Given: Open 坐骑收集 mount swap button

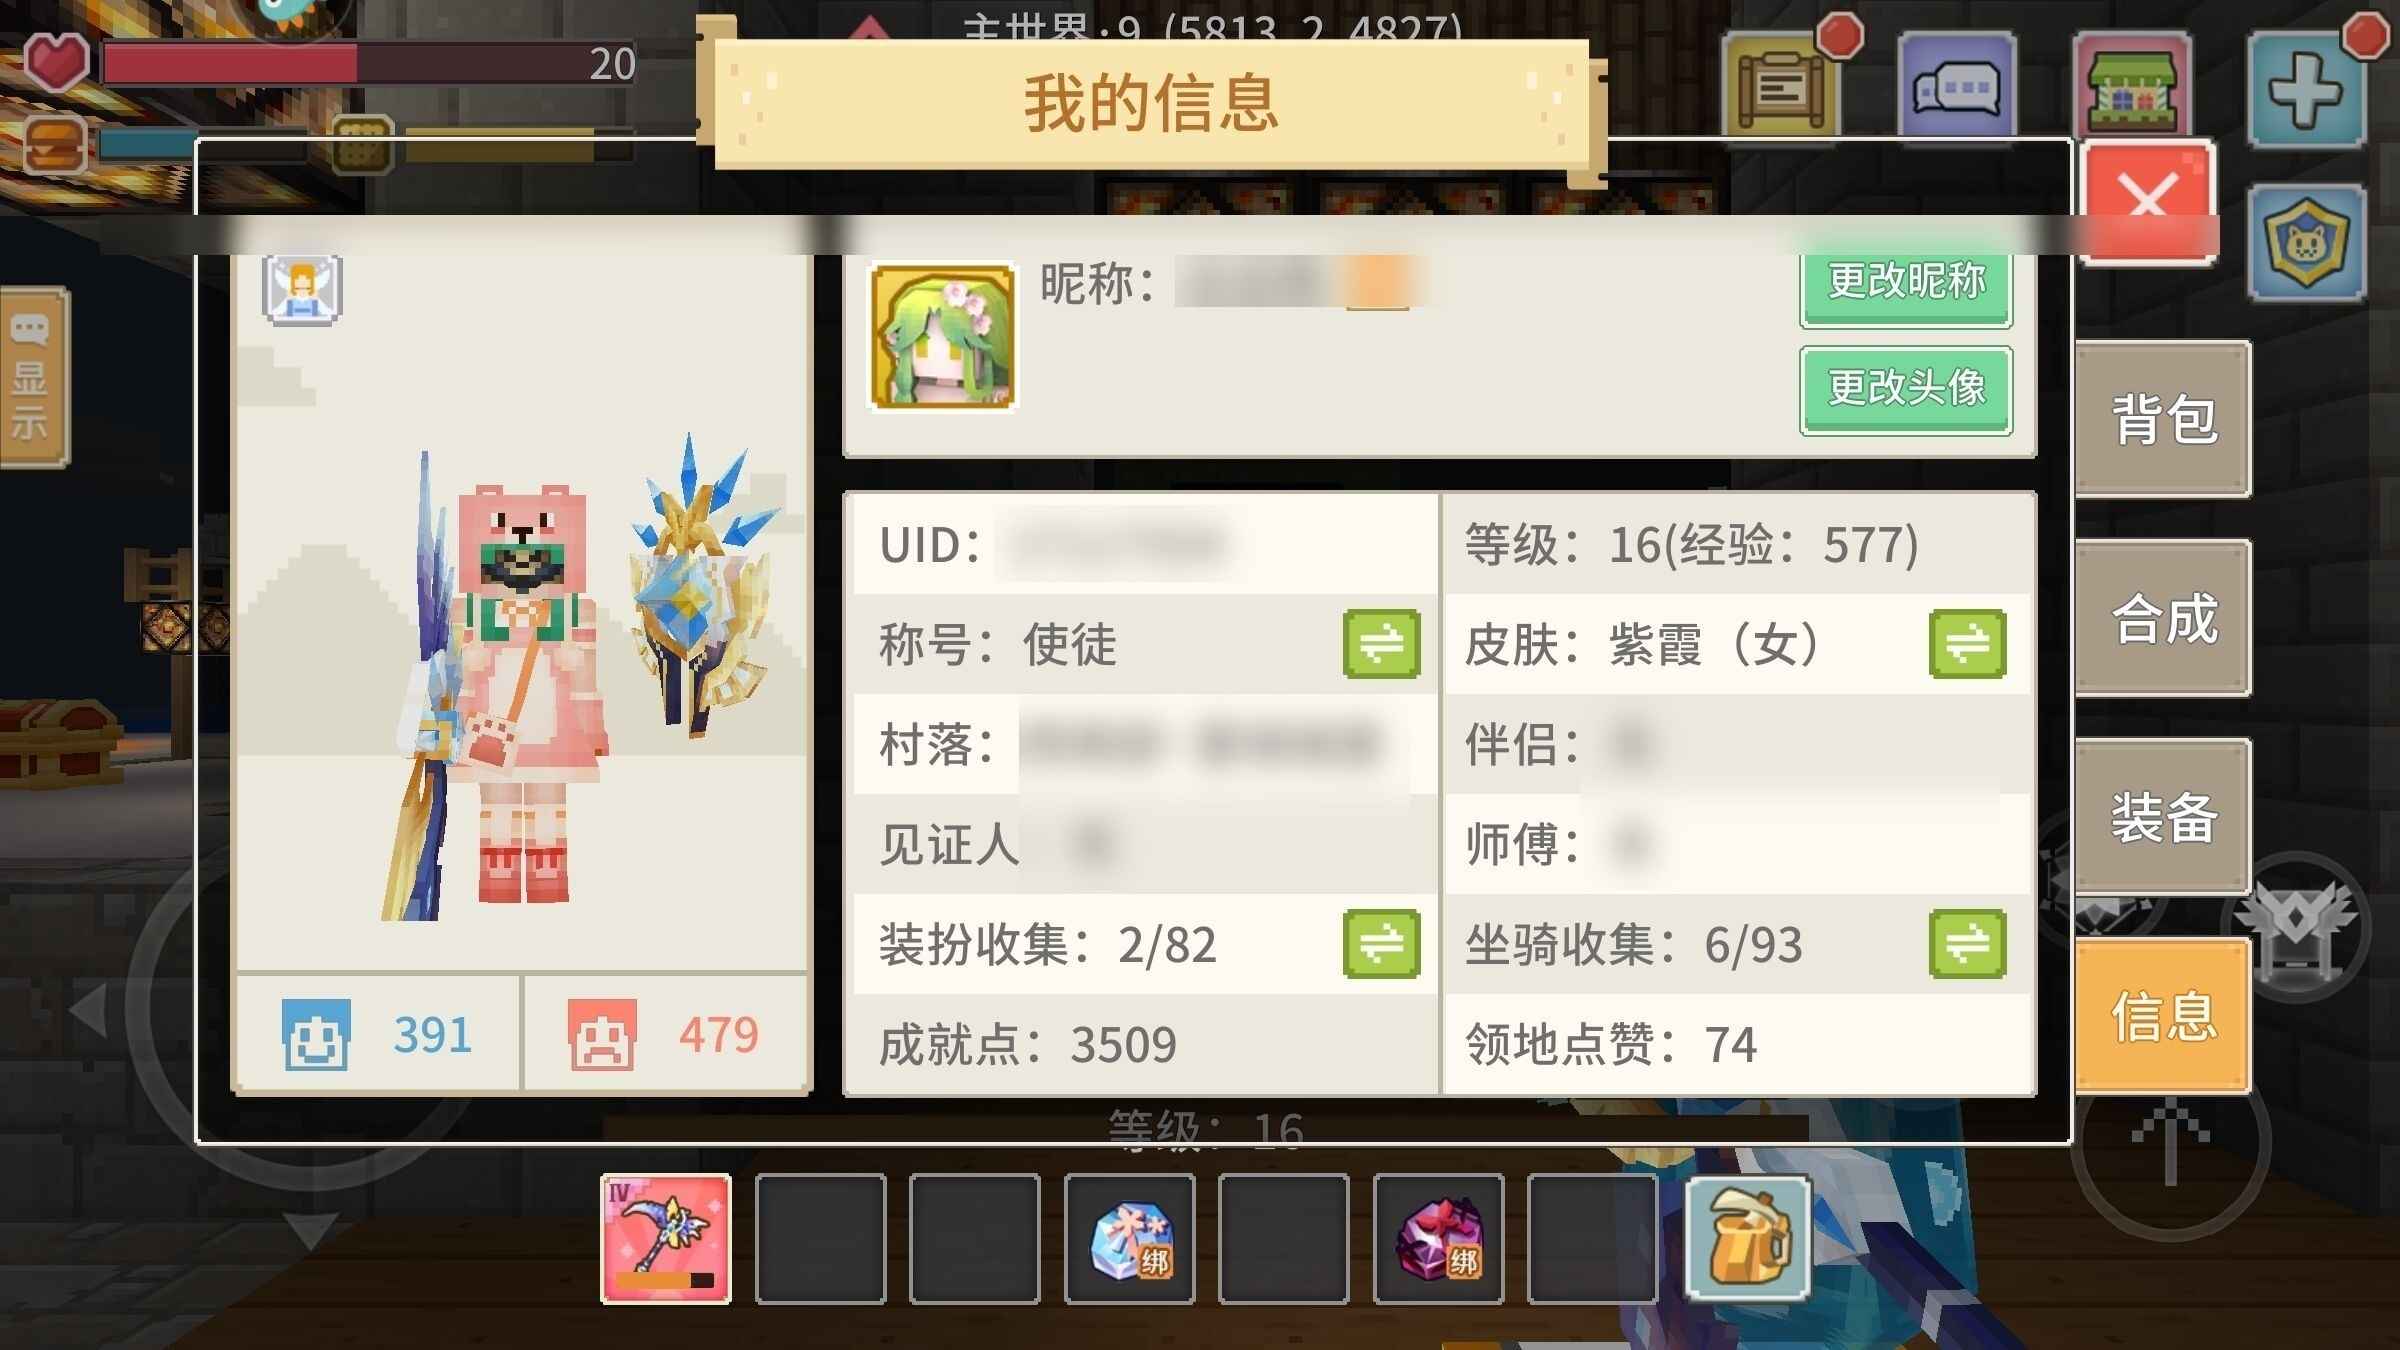Looking at the screenshot, I should [1967, 943].
